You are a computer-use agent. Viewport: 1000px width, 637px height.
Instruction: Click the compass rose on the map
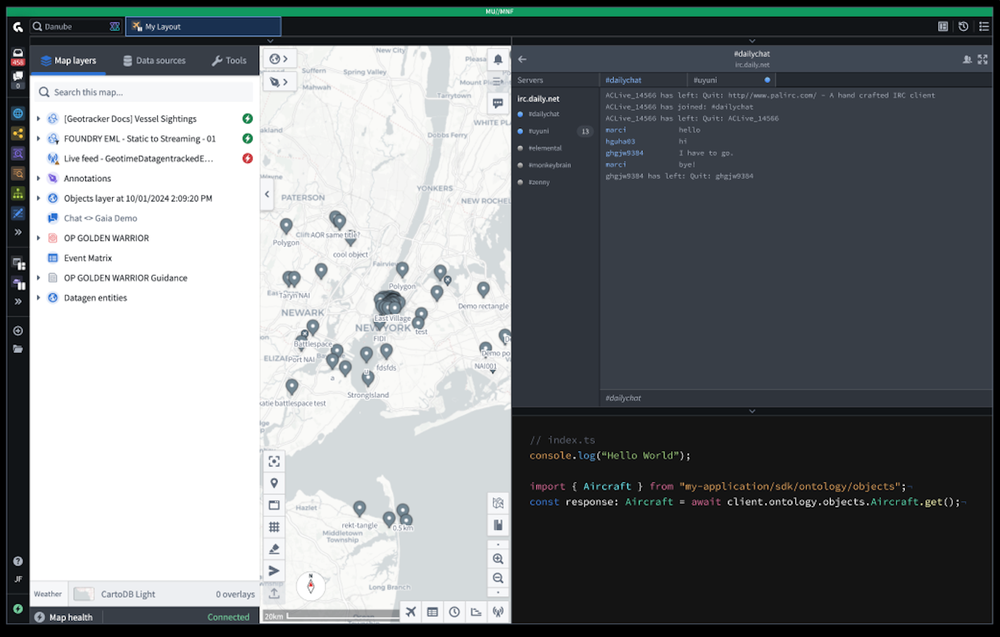tap(310, 587)
